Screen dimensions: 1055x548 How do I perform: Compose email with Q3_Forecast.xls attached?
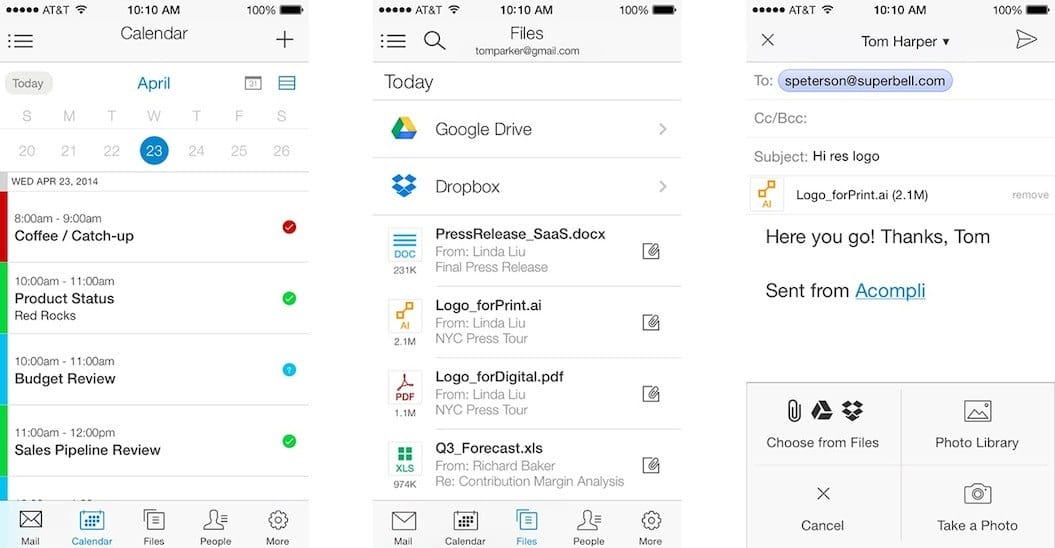651,465
